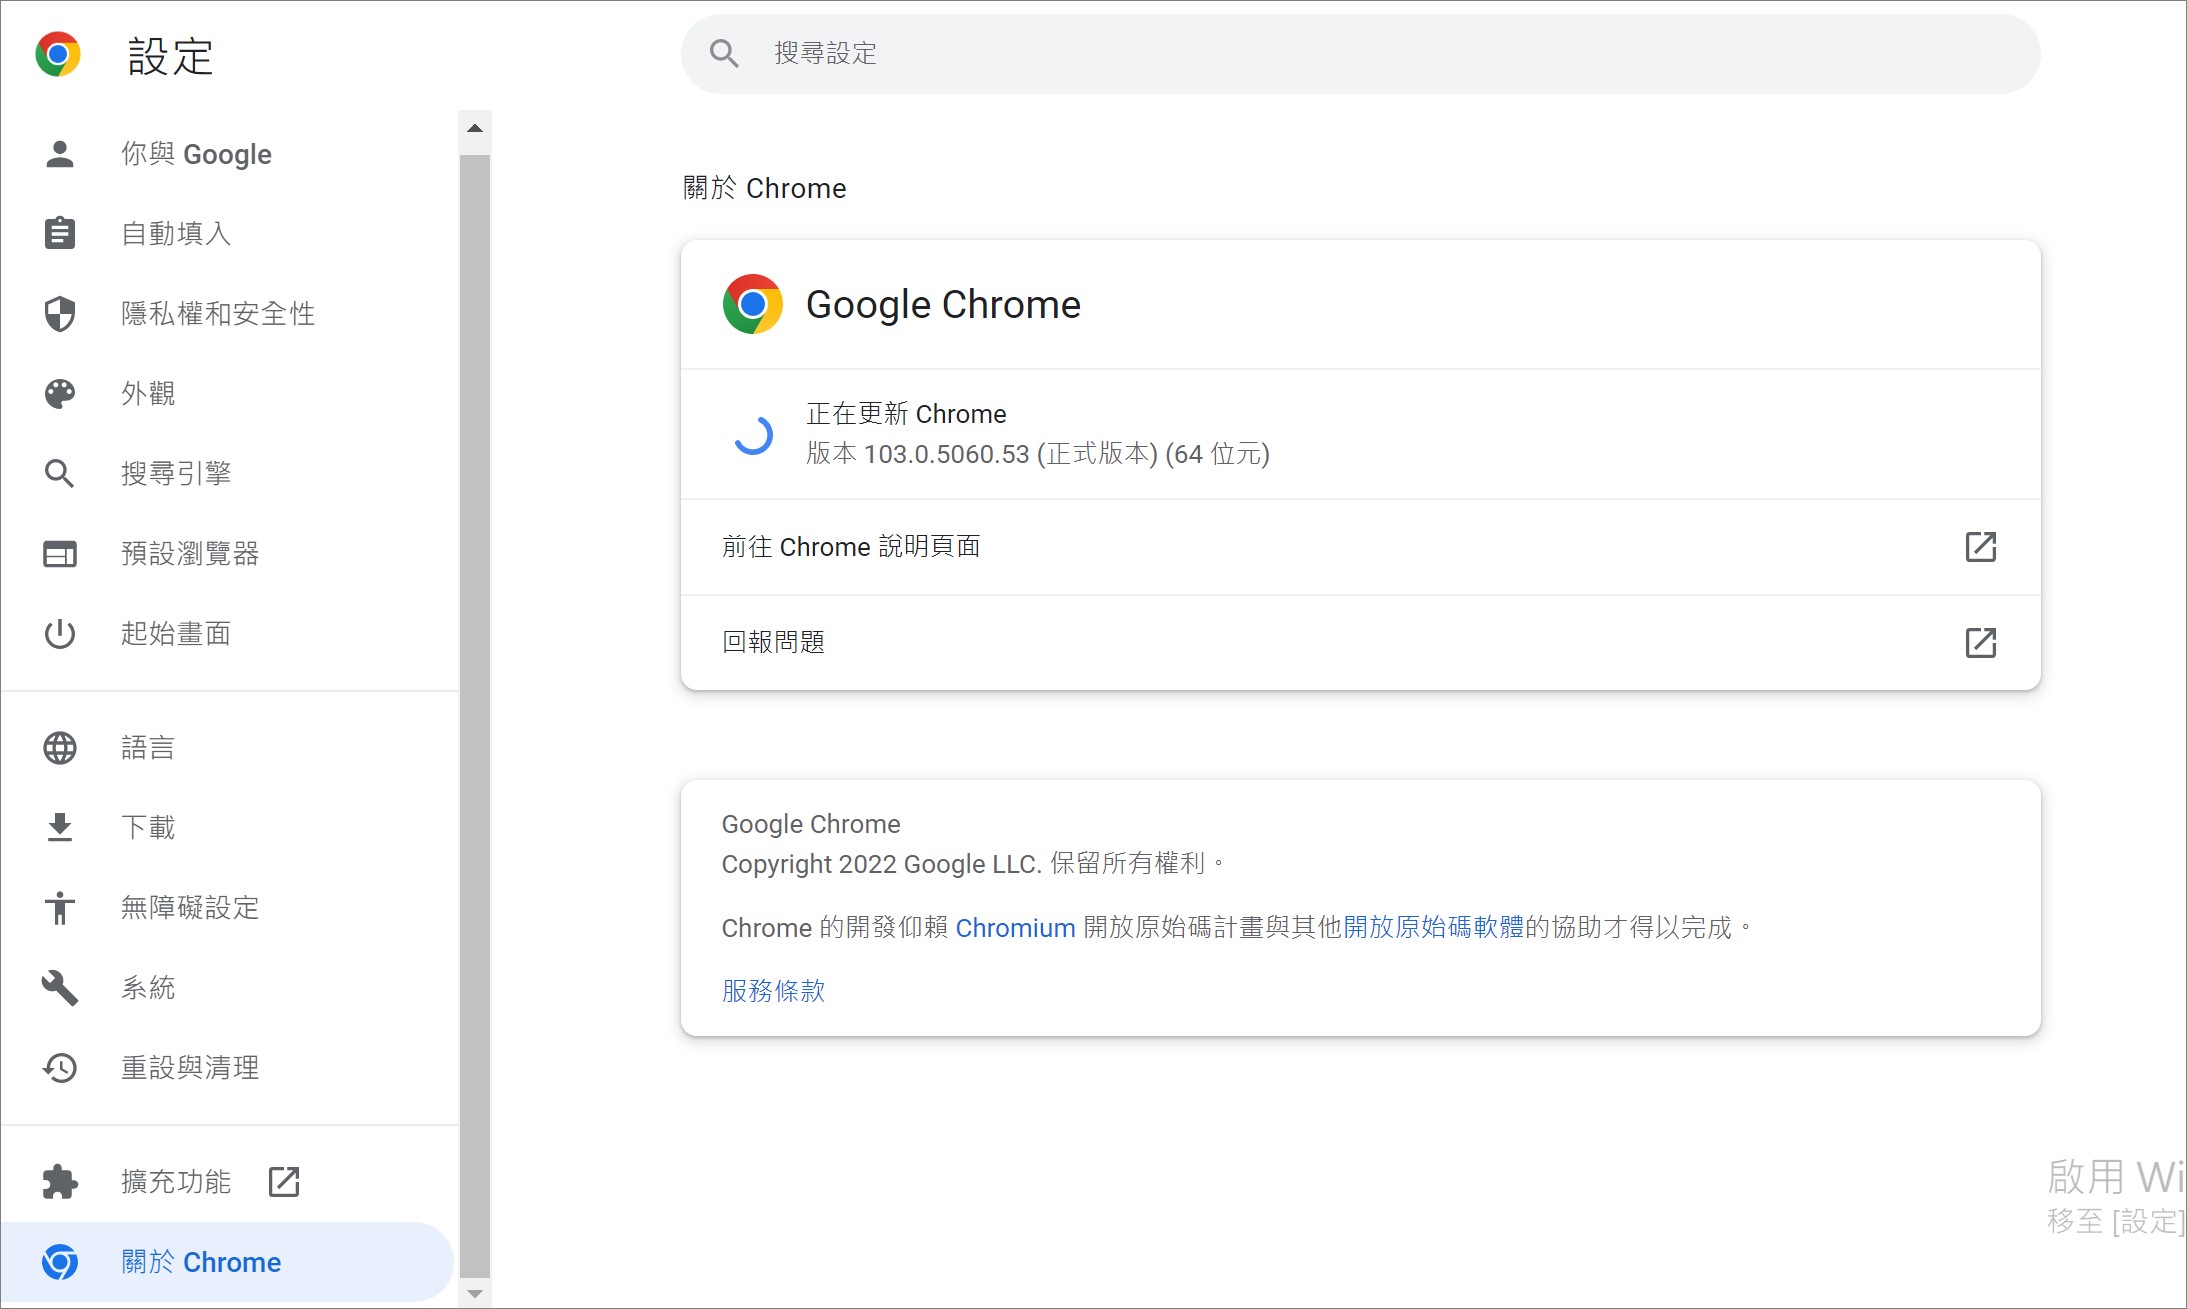
Task: Click the 開放原始碼軟體 link
Action: pyautogui.click(x=1433, y=928)
